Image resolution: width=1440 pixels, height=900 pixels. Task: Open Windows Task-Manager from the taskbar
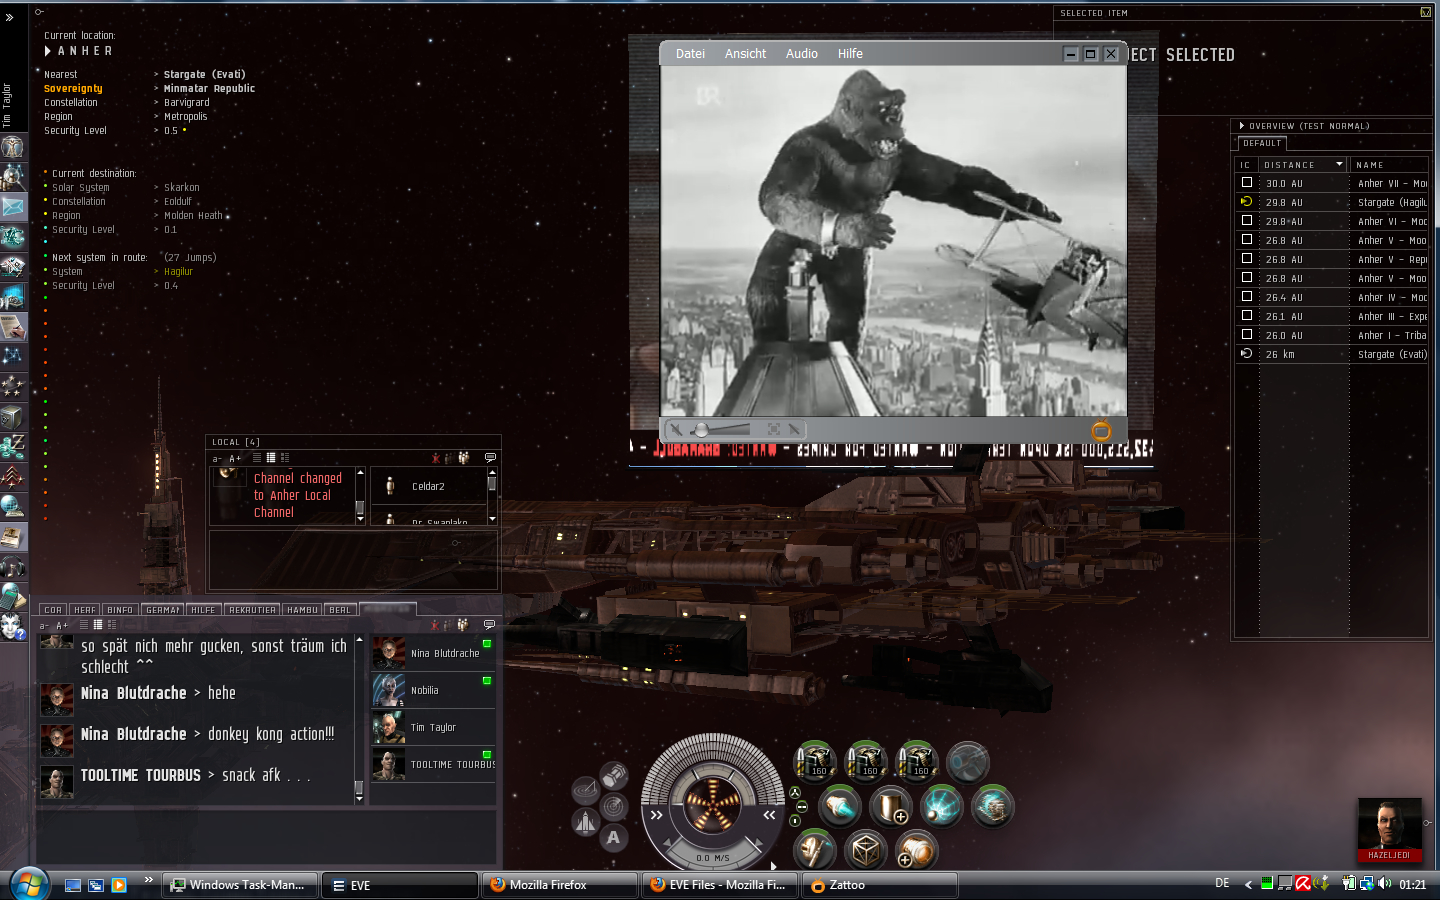point(240,885)
